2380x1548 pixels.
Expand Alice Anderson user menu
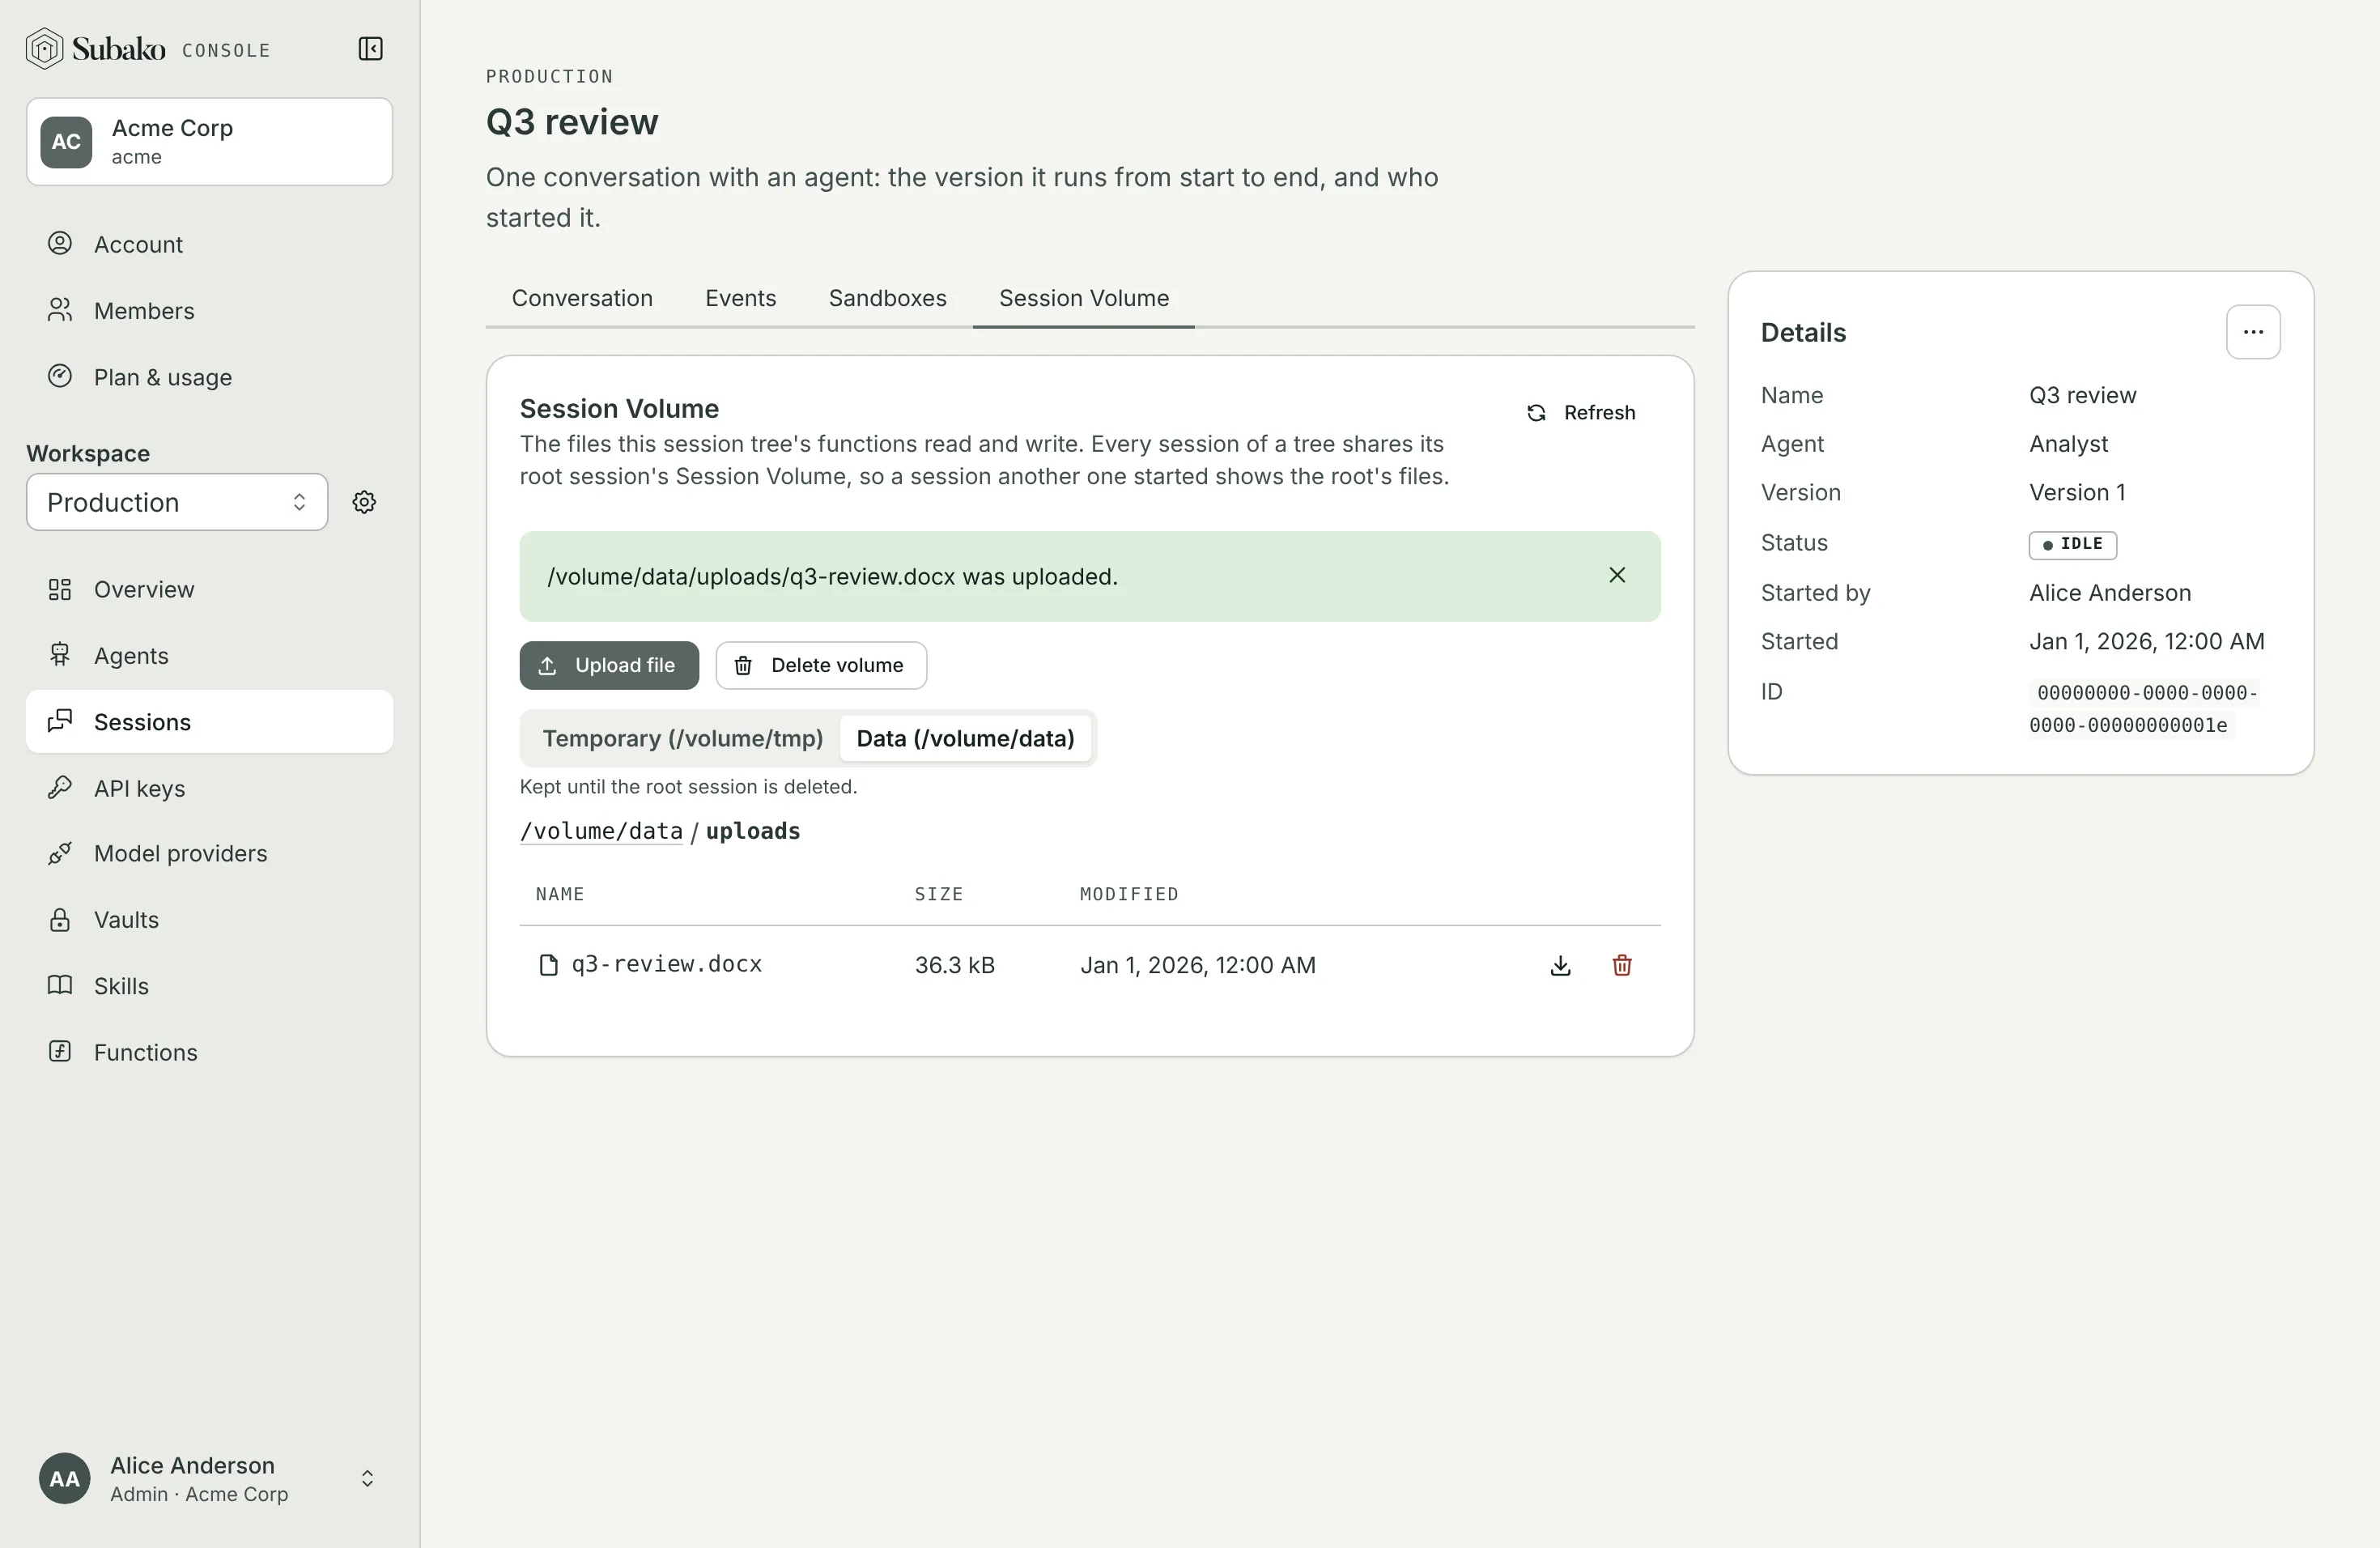(209, 1478)
